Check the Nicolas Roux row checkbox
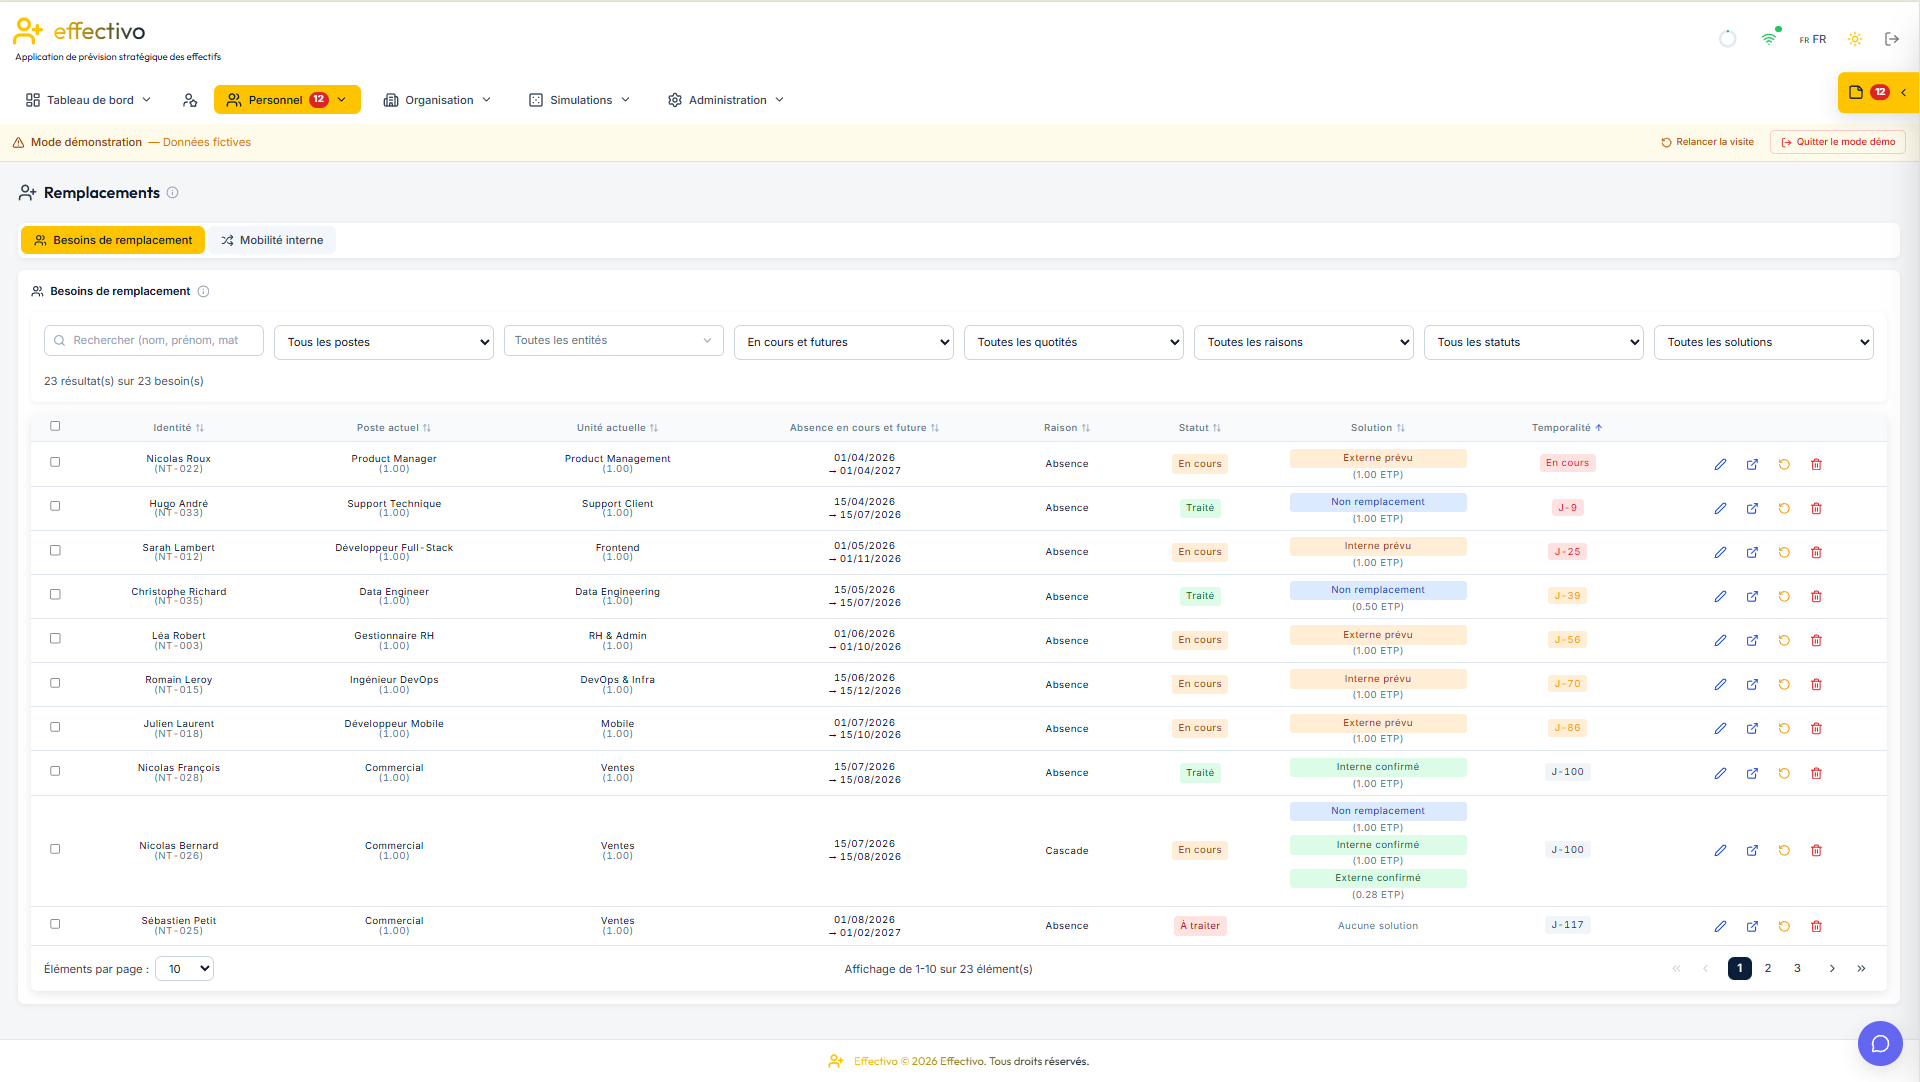 [55, 462]
